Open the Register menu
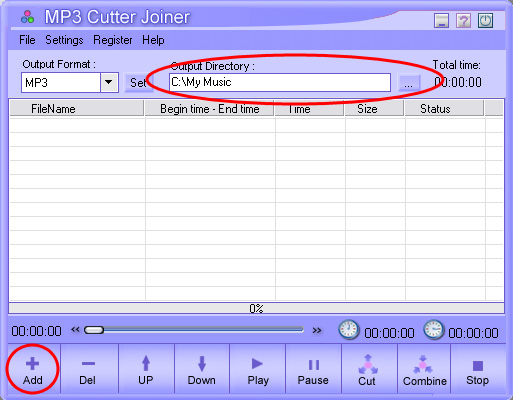 (x=113, y=40)
